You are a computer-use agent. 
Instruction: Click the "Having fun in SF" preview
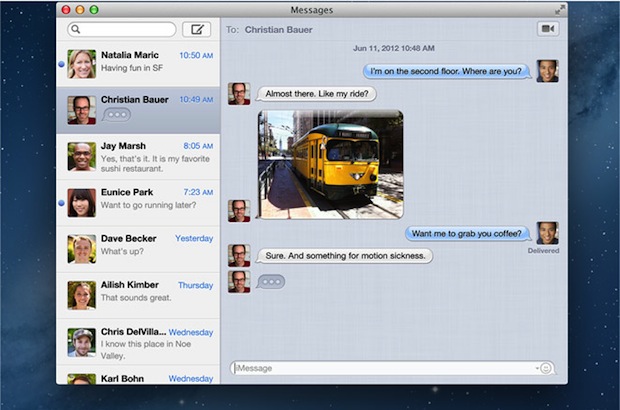(x=132, y=68)
